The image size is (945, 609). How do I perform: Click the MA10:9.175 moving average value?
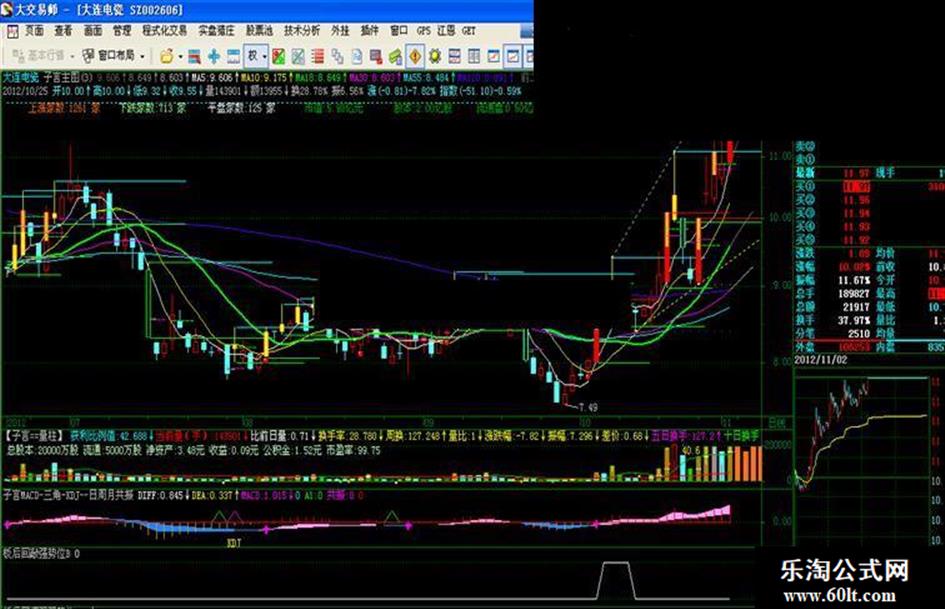[x=264, y=78]
